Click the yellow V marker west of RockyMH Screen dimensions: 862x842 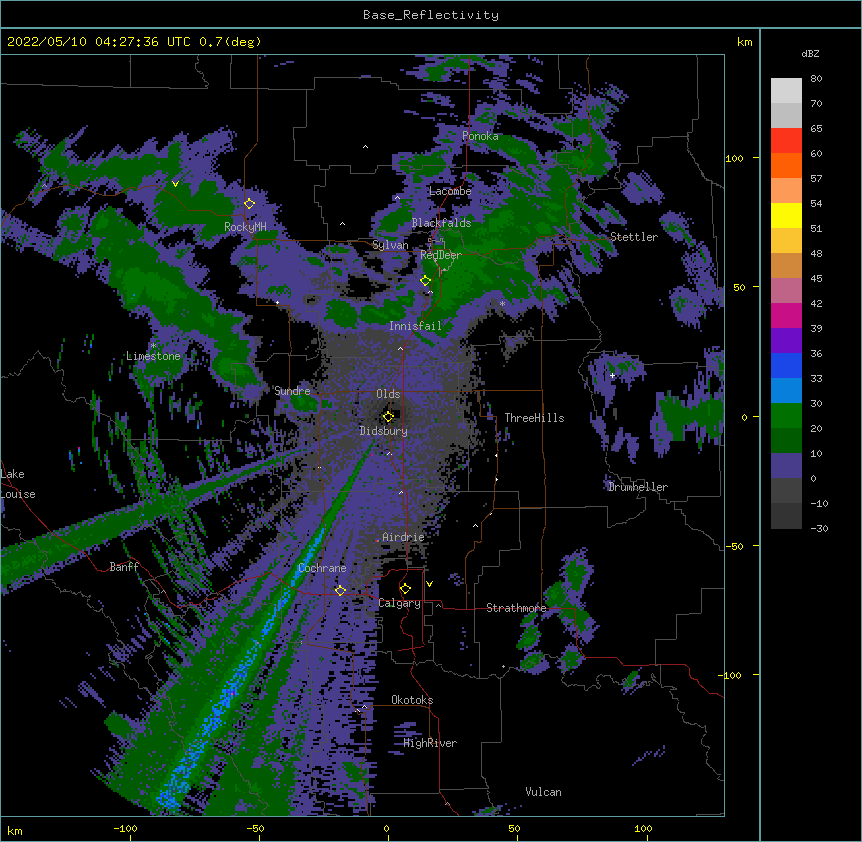pos(175,184)
